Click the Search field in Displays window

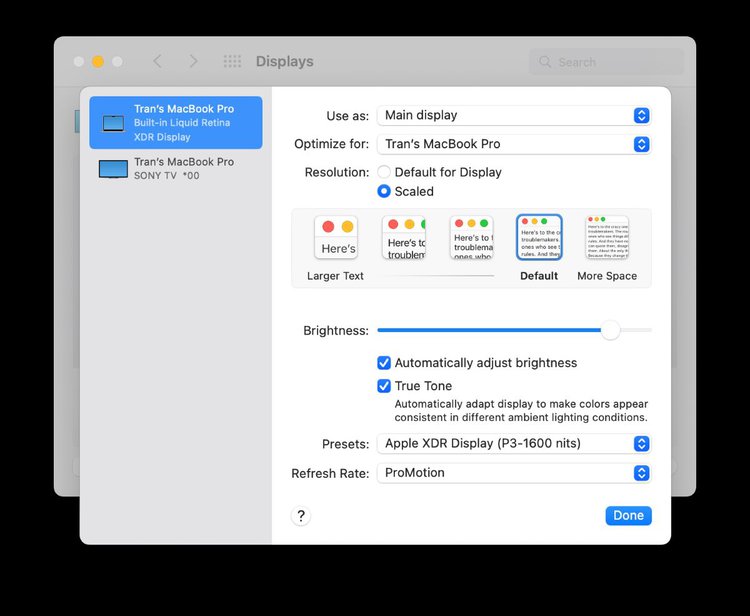click(607, 62)
